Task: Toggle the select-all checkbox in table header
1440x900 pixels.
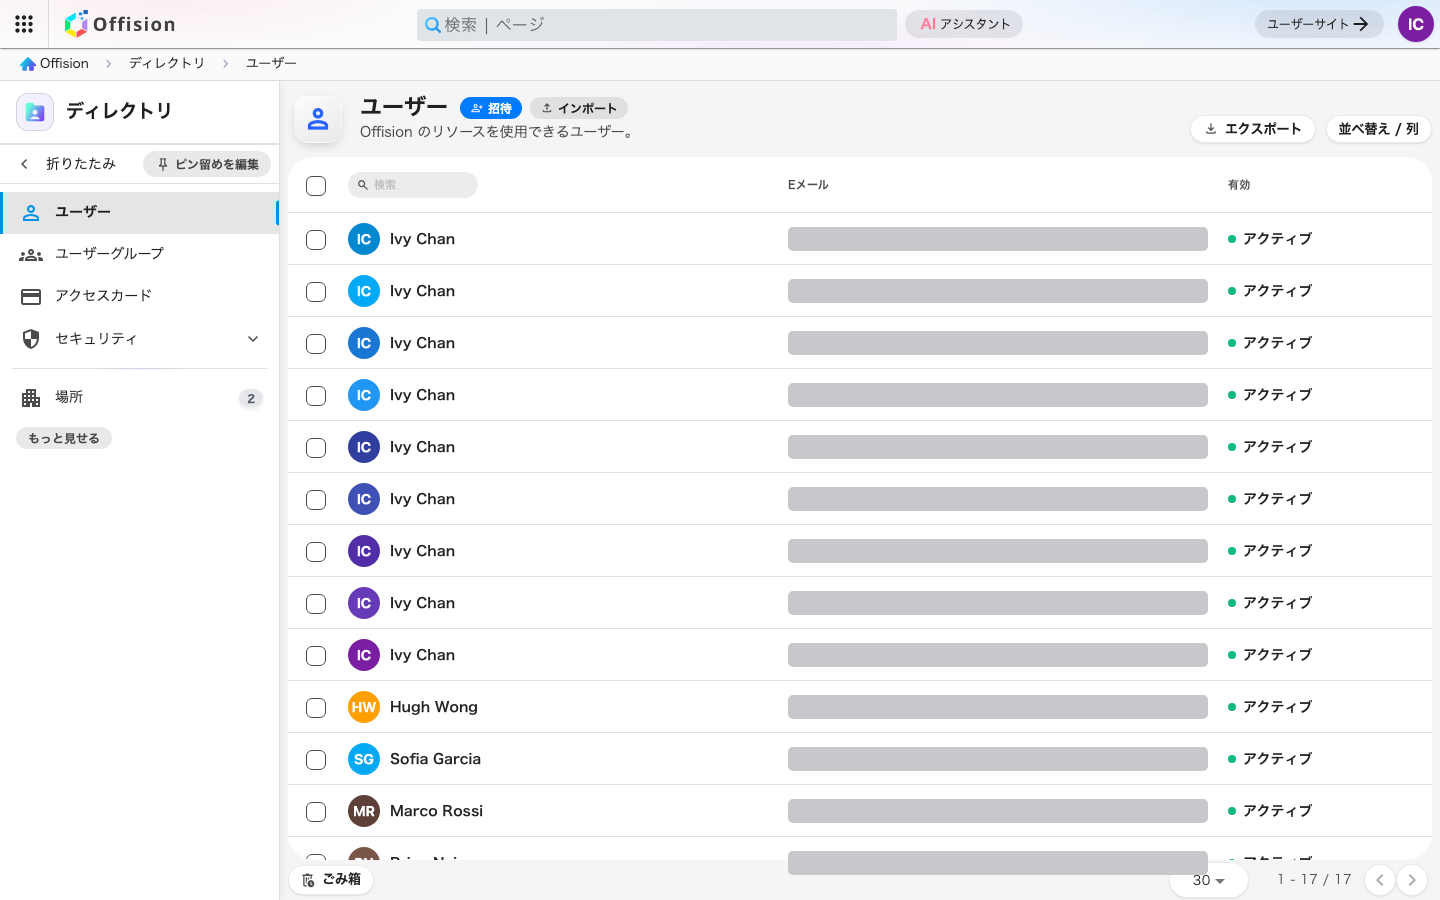Action: 316,186
